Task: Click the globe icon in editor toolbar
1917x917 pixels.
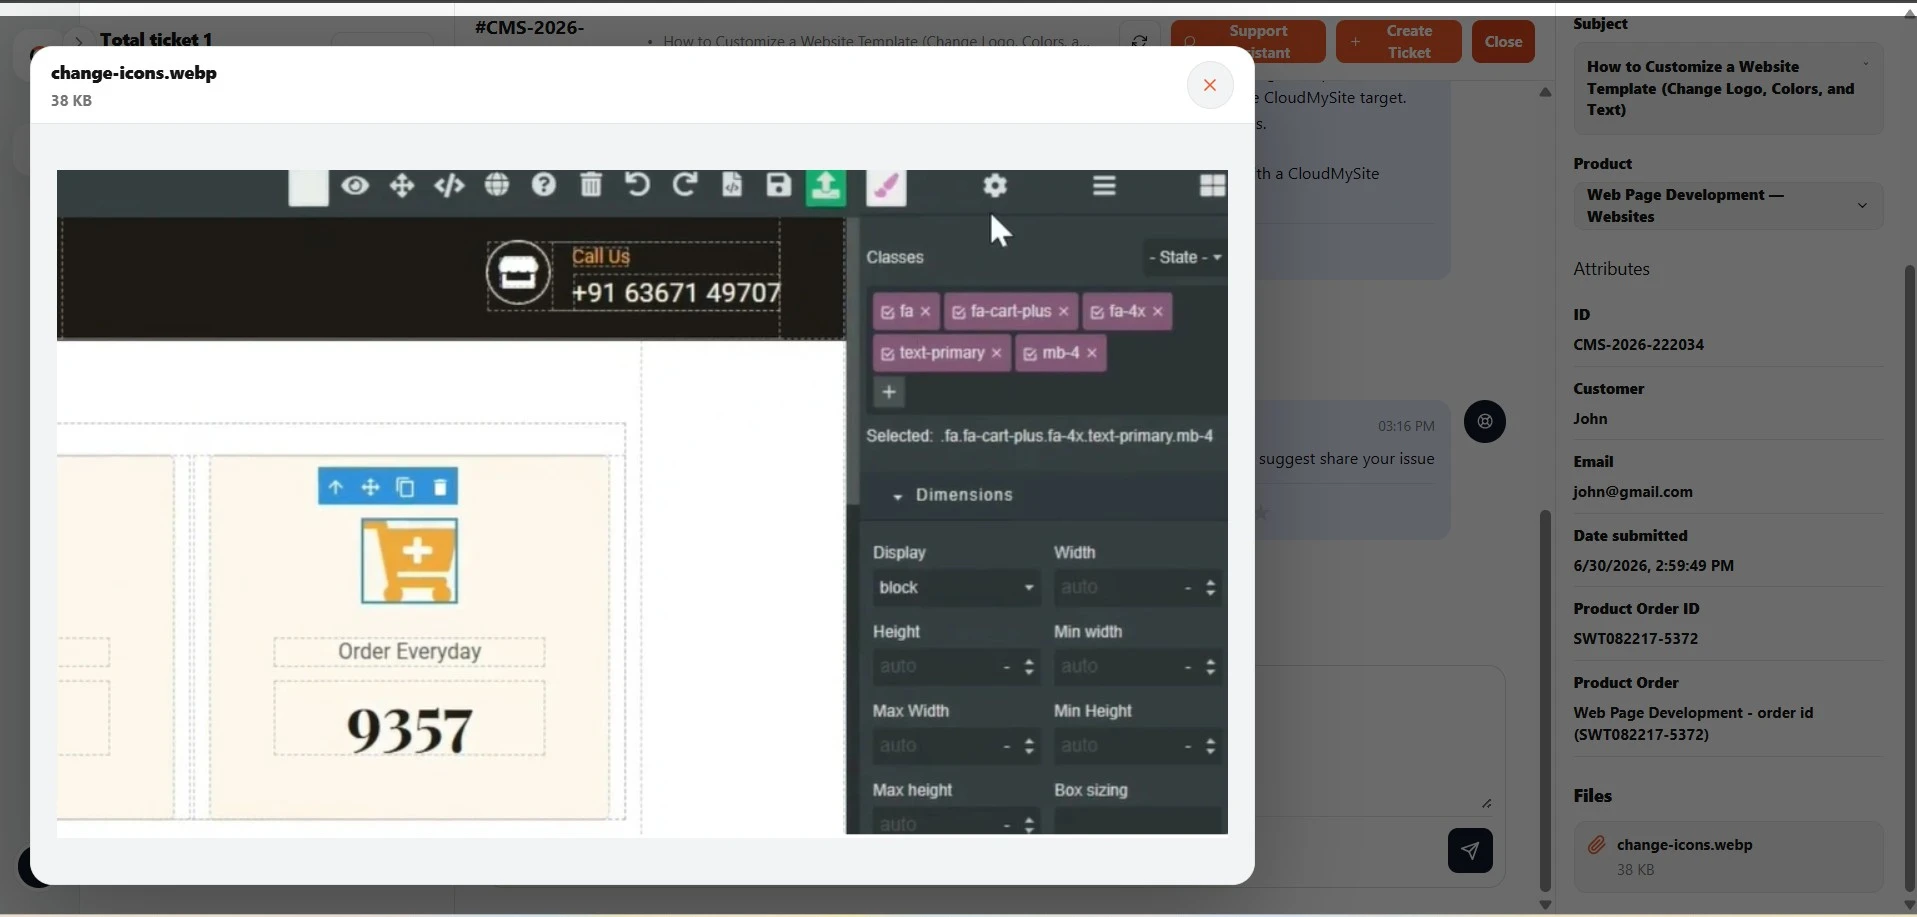Action: pyautogui.click(x=497, y=185)
